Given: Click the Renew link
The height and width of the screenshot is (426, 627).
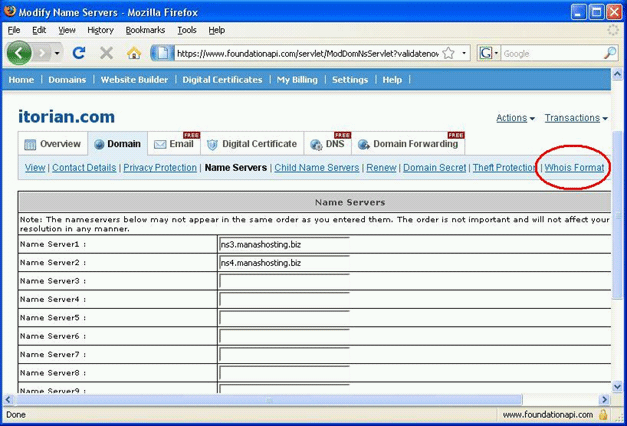Looking at the screenshot, I should (x=381, y=168).
